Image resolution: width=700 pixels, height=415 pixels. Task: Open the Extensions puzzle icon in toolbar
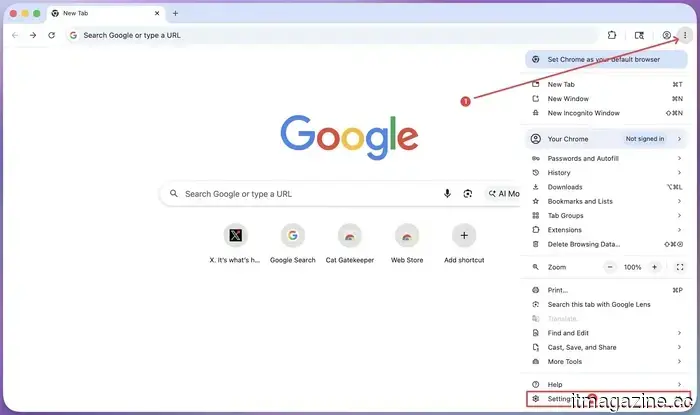[612, 35]
